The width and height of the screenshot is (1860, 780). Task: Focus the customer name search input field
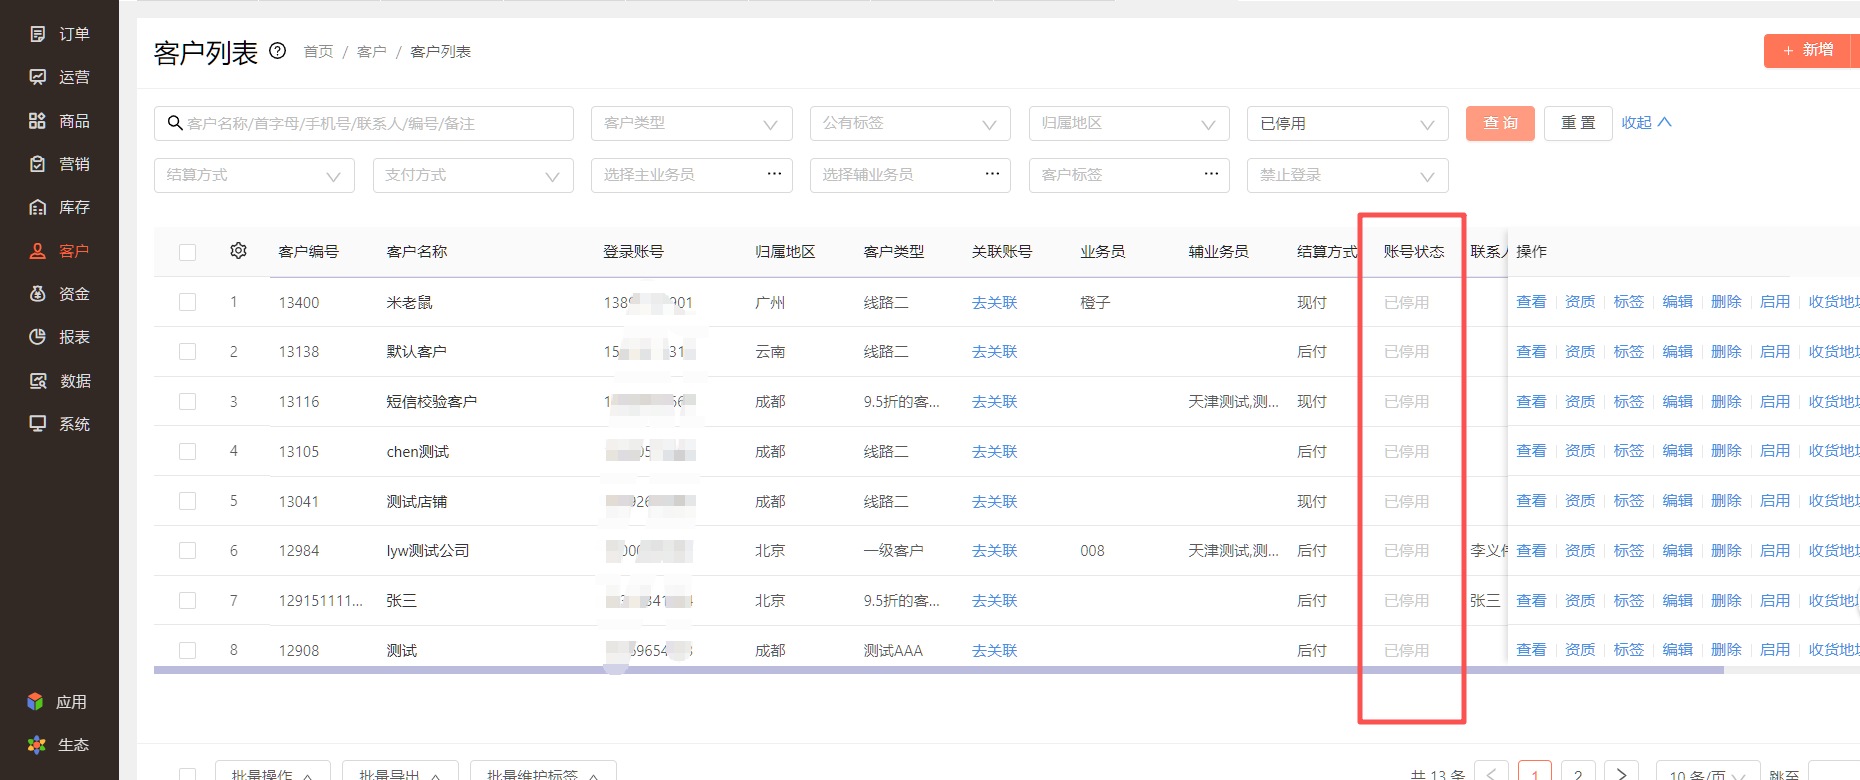(x=364, y=123)
